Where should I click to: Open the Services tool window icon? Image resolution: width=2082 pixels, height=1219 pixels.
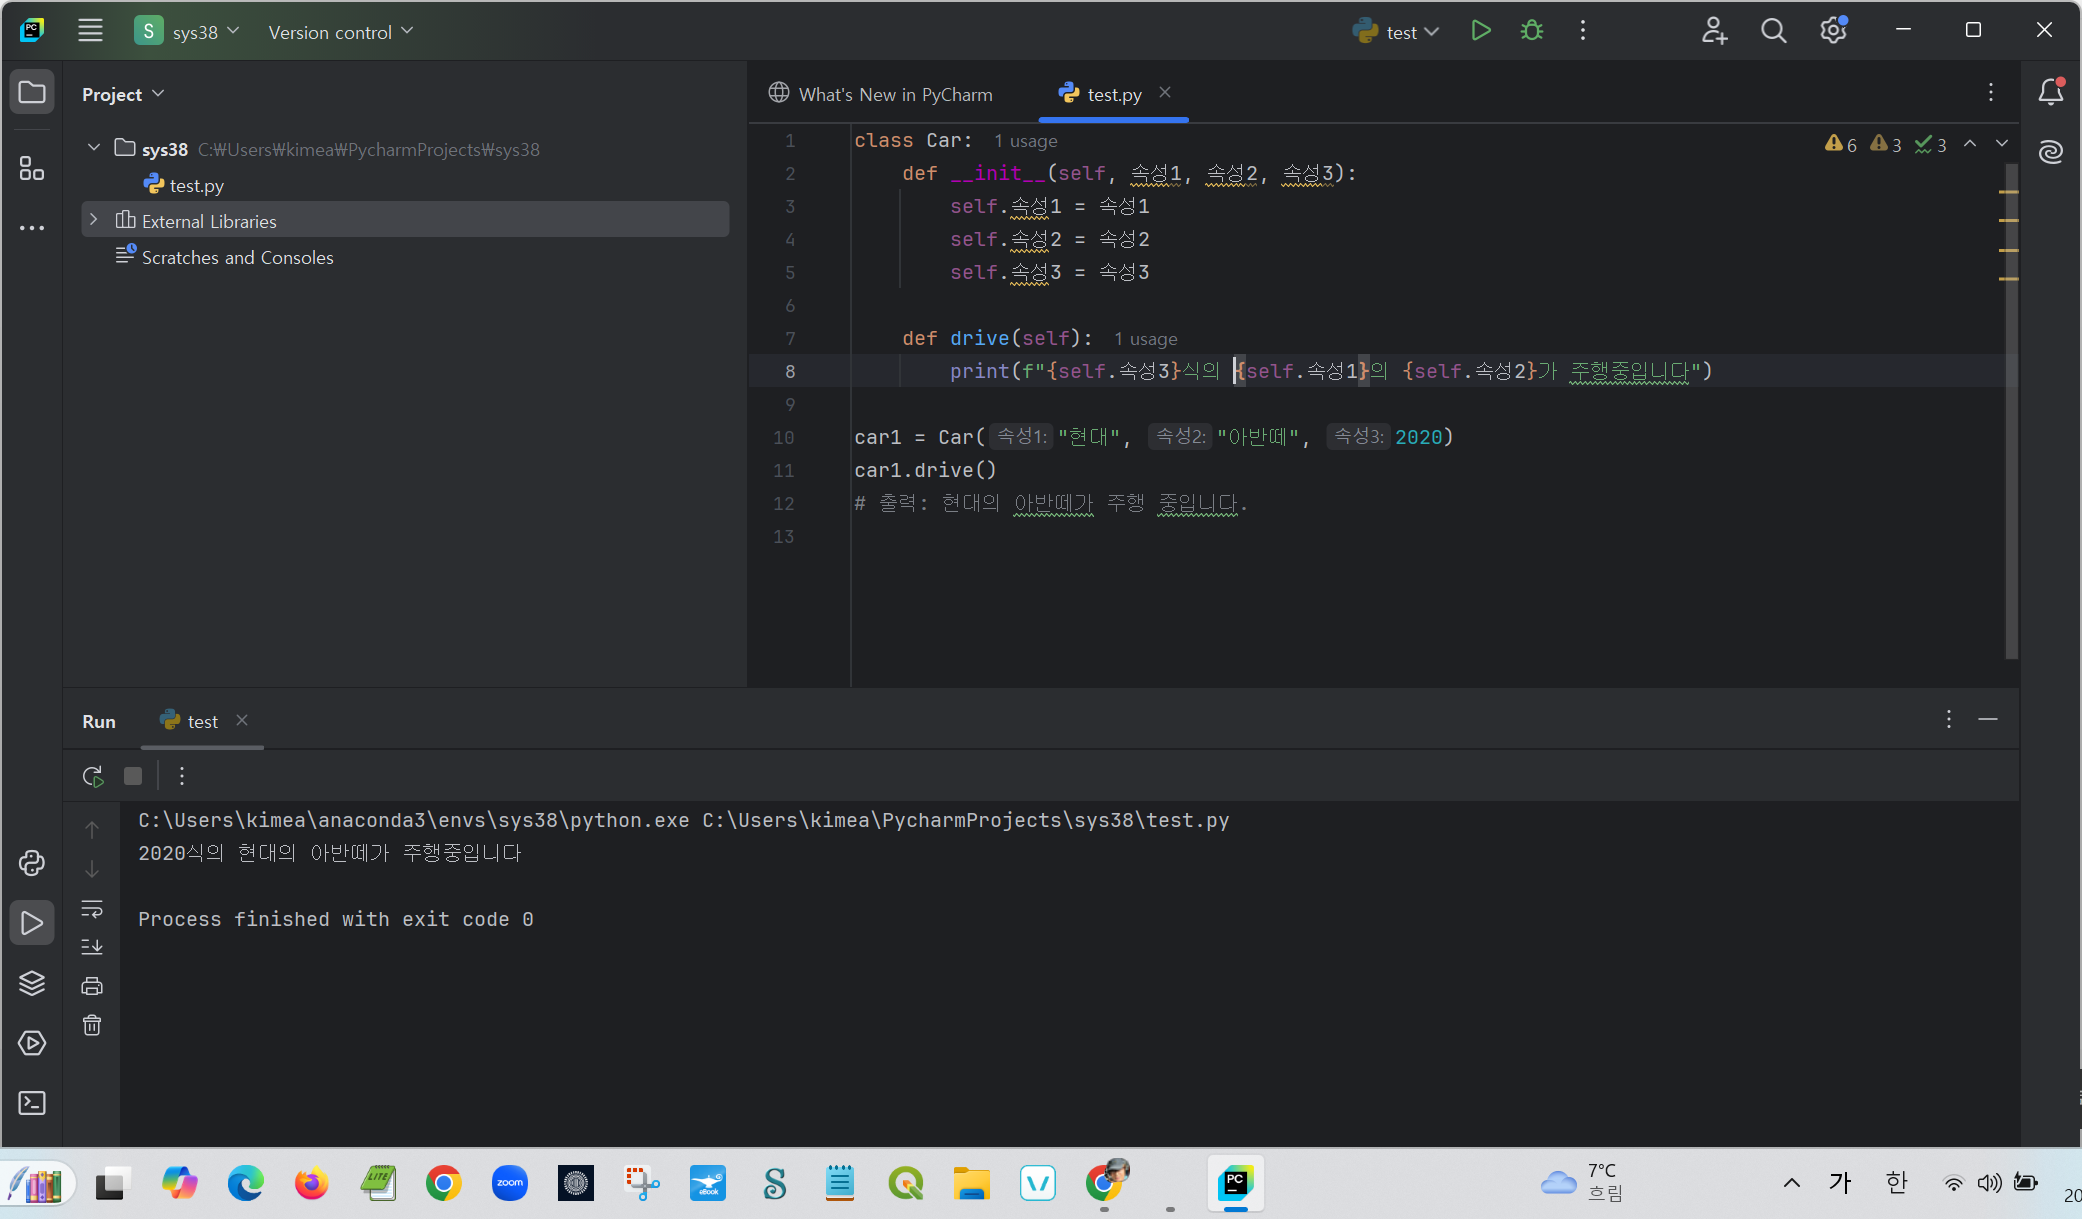tap(32, 1043)
